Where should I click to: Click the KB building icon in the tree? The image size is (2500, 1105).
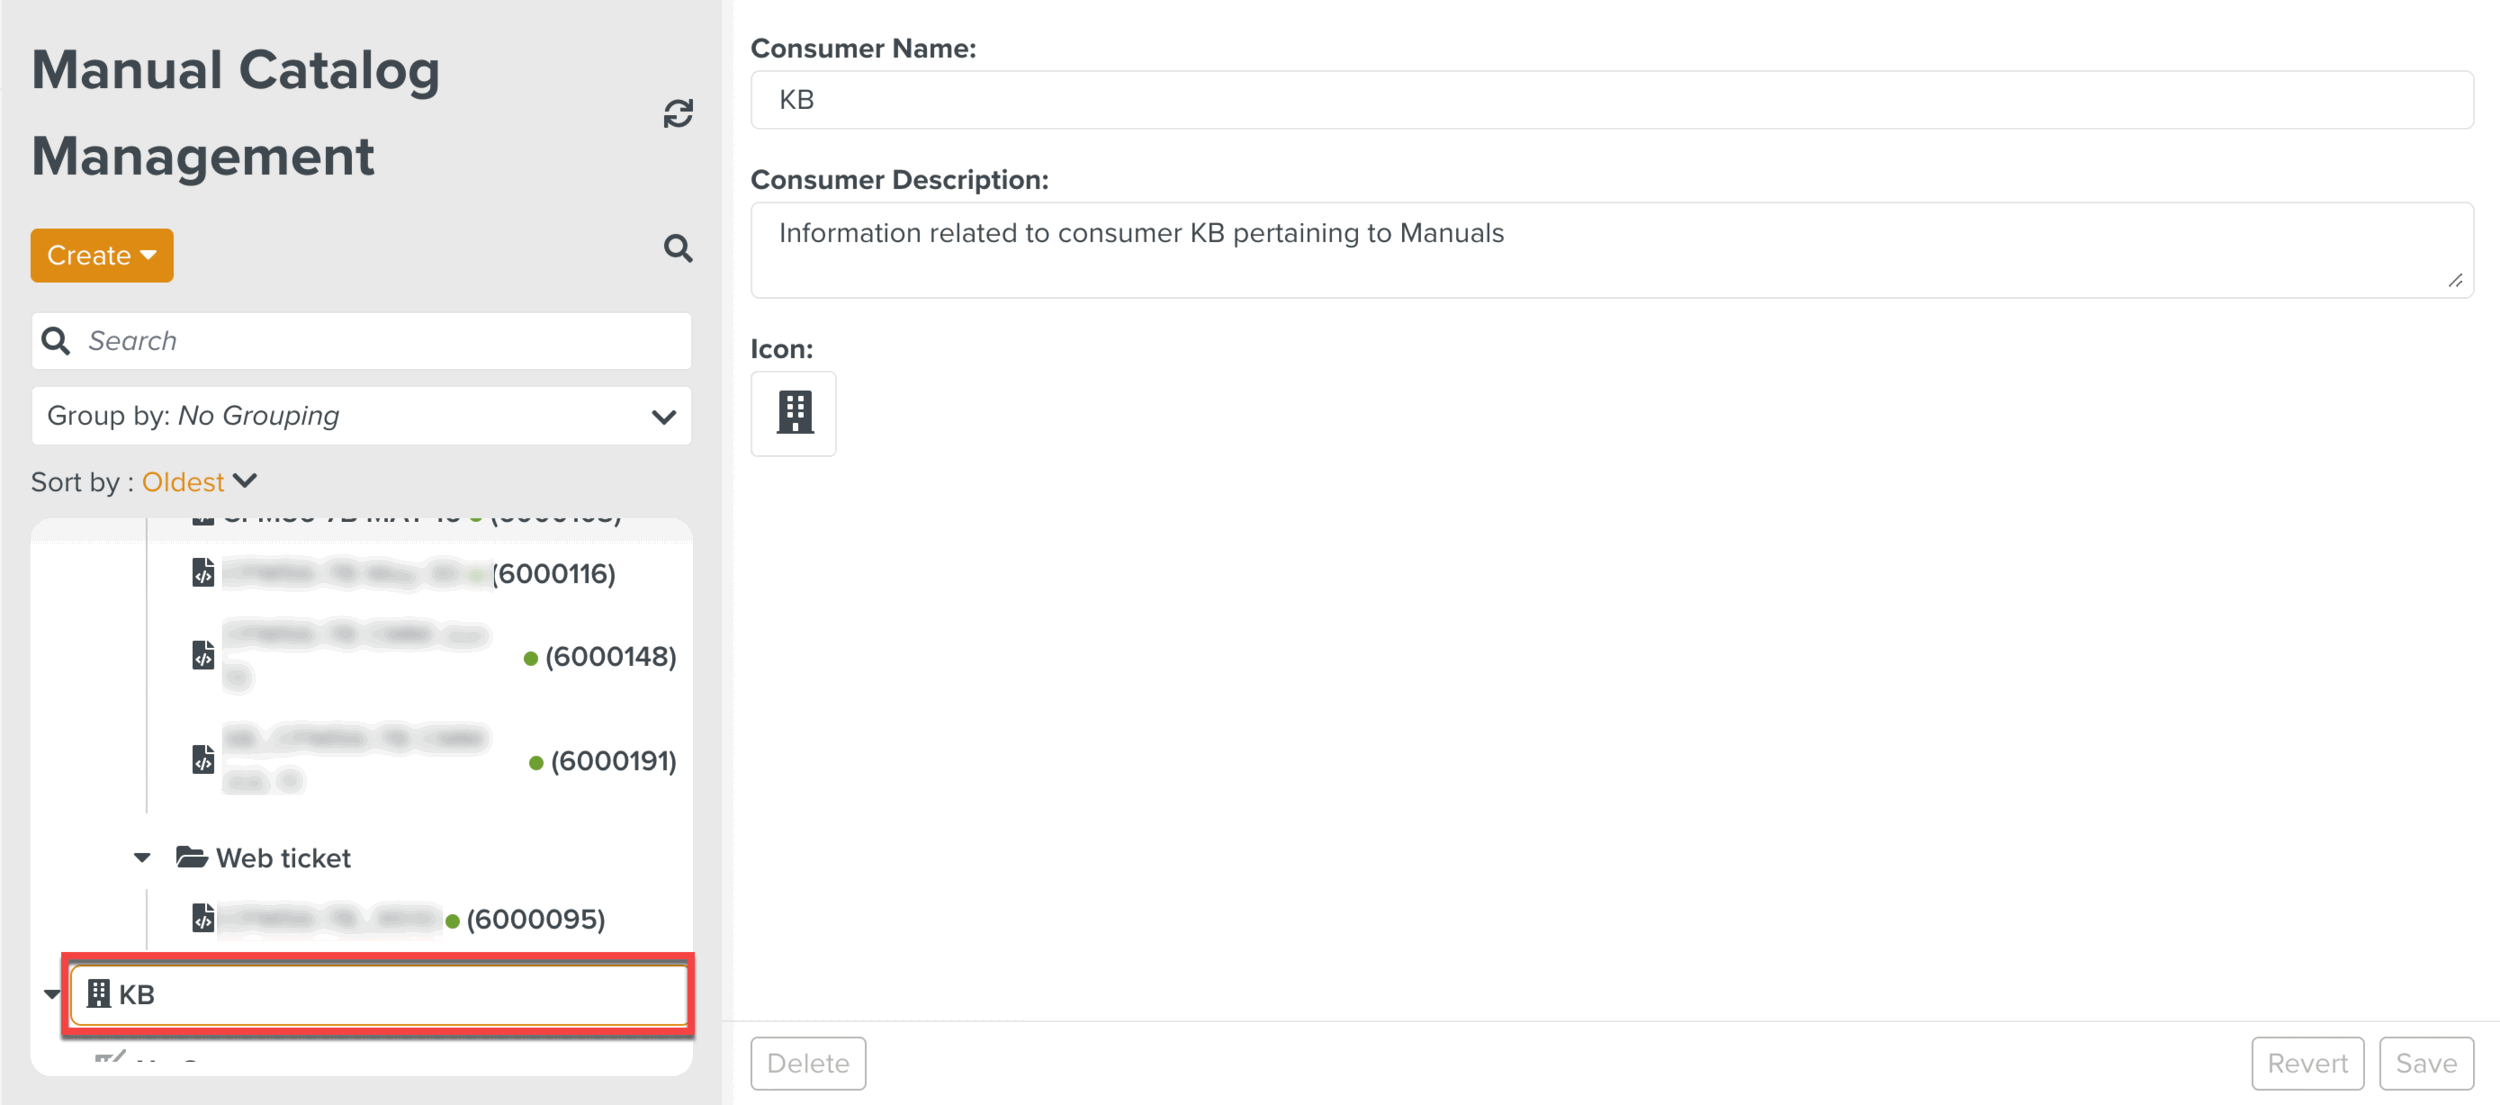[99, 994]
